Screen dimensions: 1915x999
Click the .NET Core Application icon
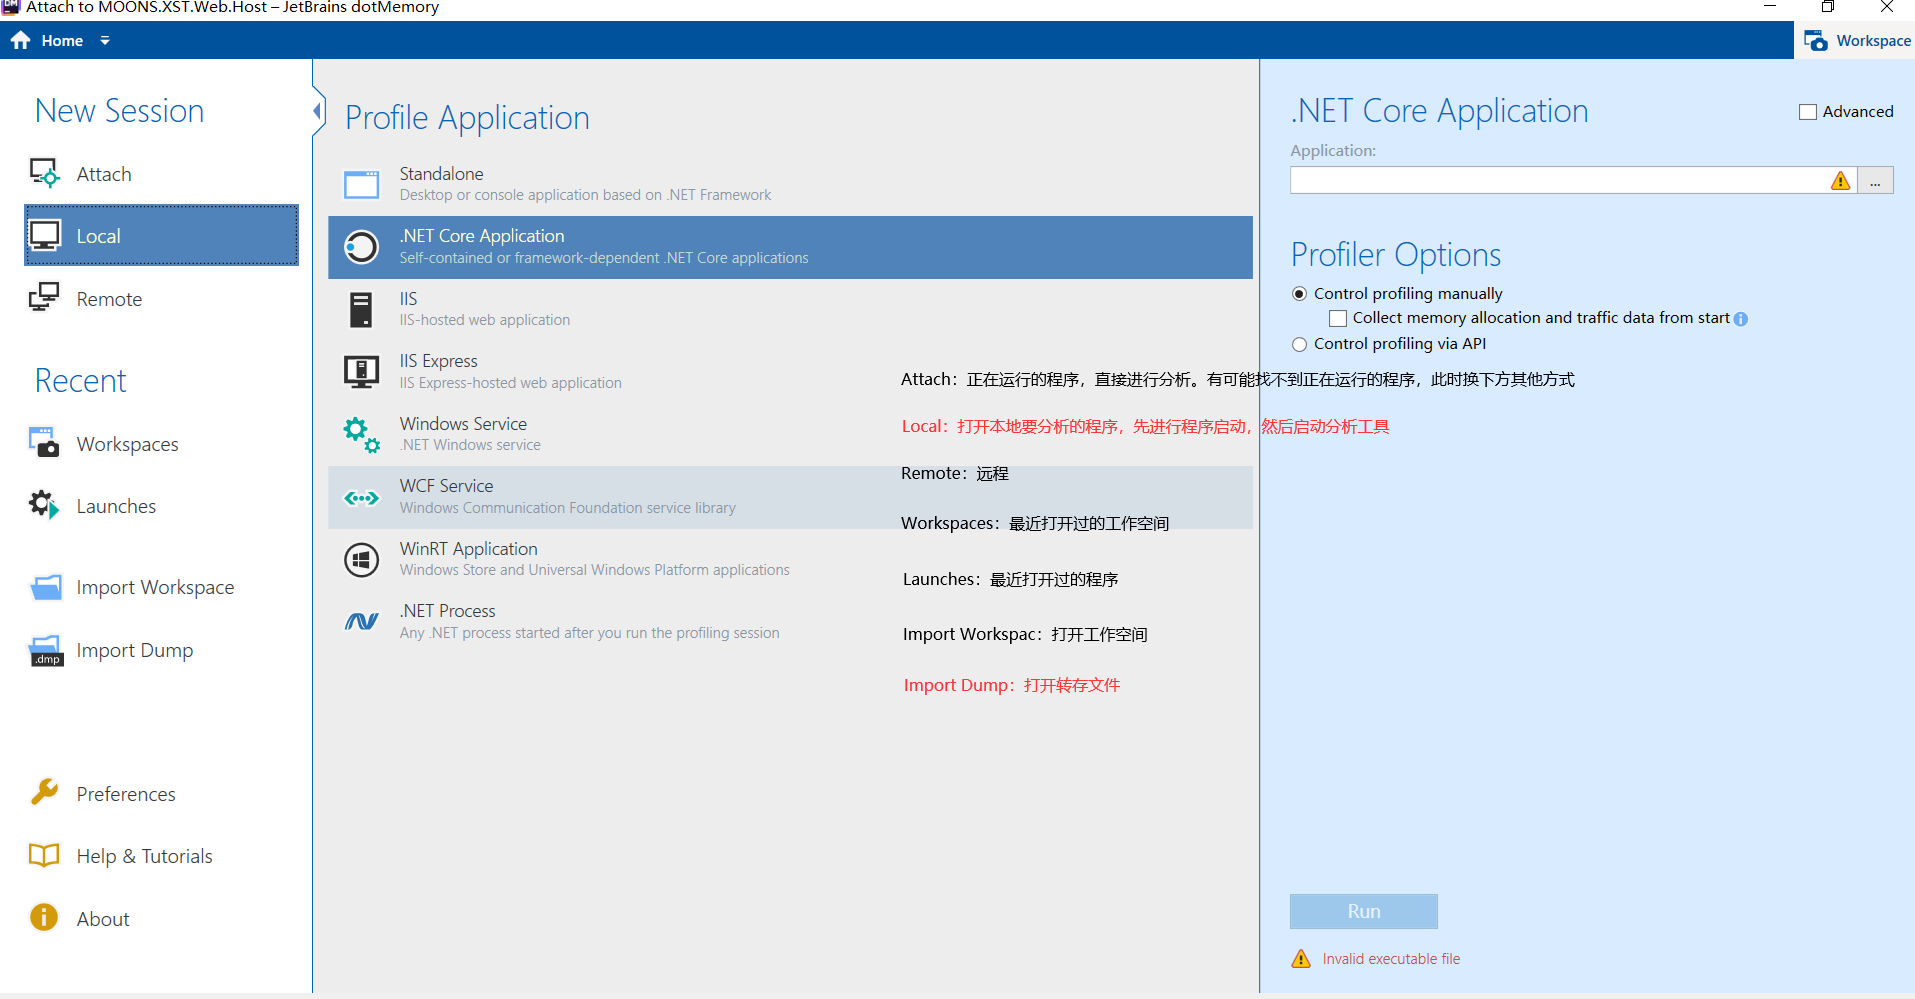click(361, 247)
